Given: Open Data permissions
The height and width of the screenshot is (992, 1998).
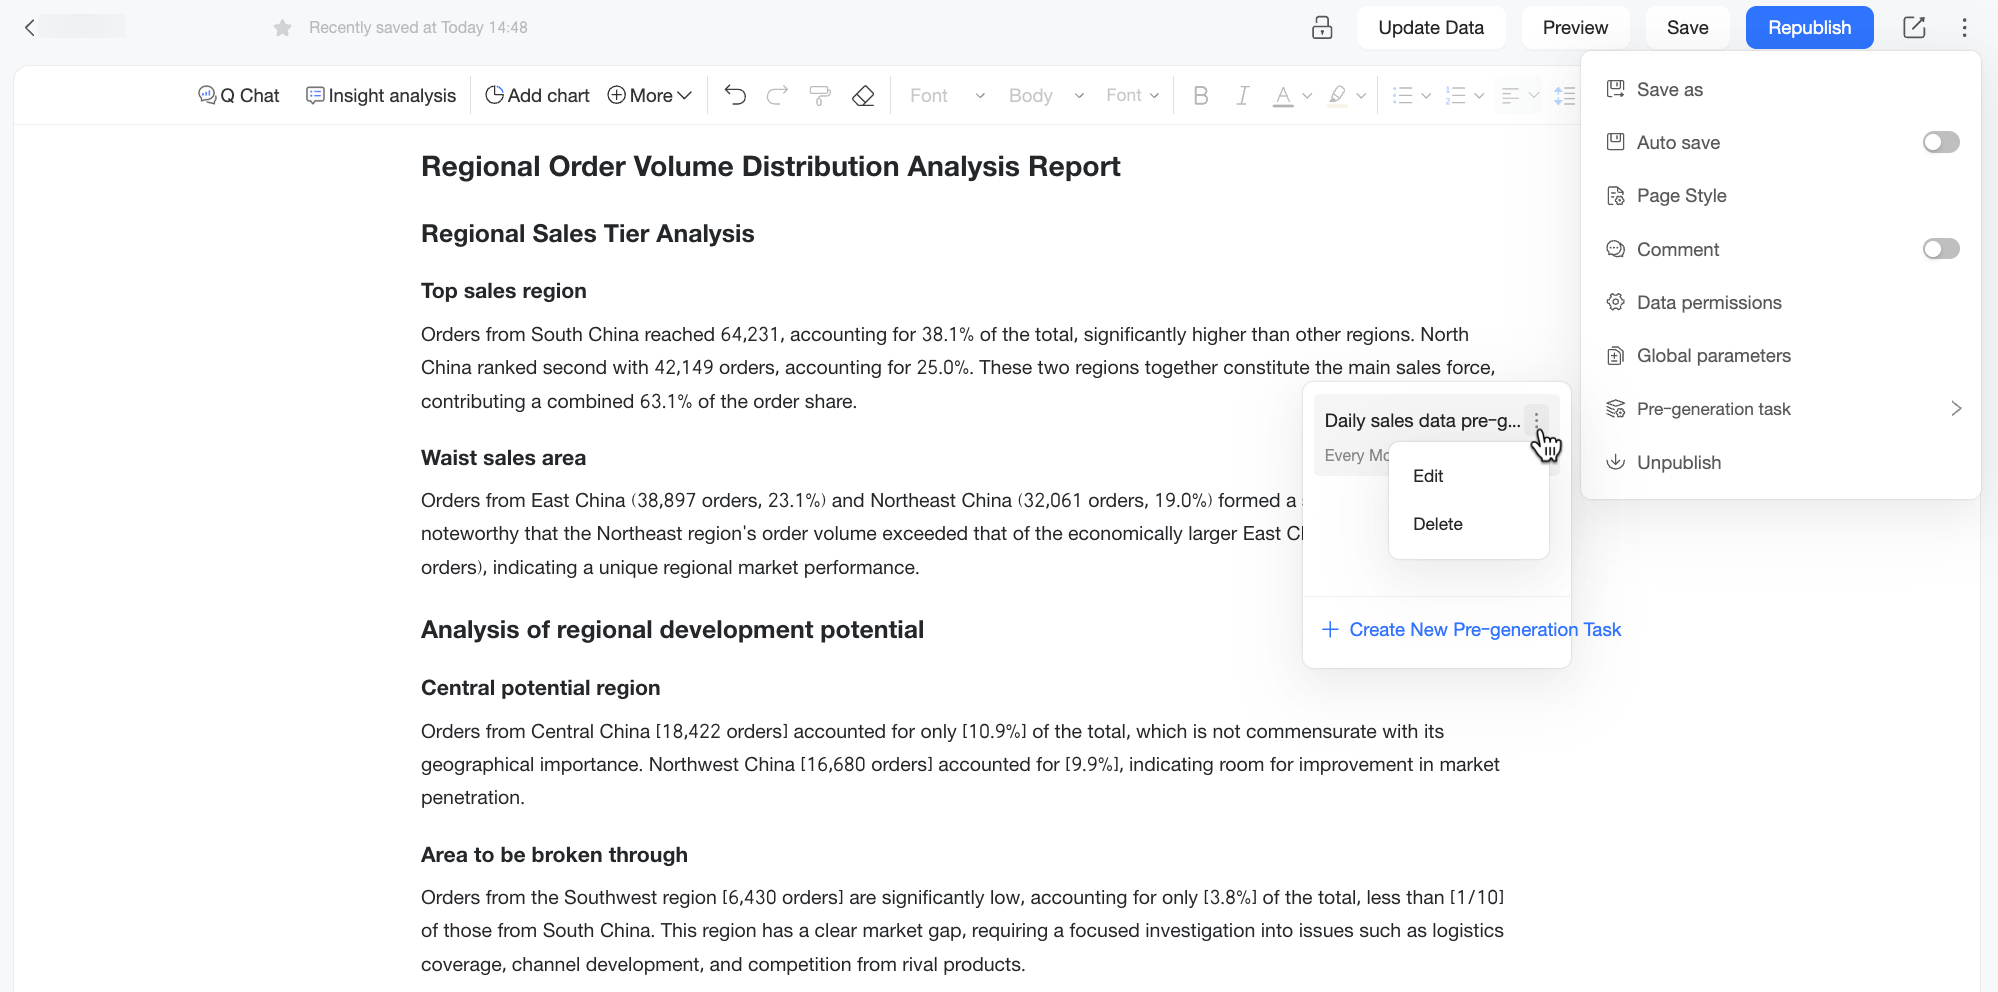Looking at the screenshot, I should (x=1781, y=302).
